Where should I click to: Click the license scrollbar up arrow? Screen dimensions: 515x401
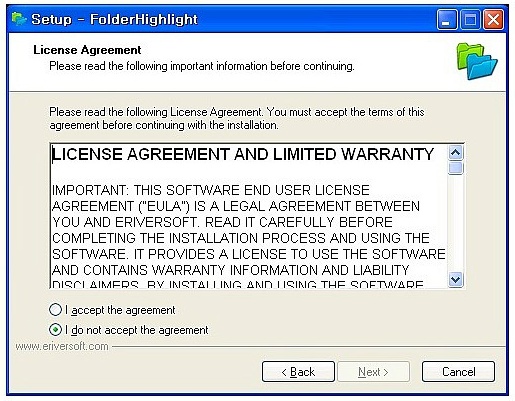[455, 153]
